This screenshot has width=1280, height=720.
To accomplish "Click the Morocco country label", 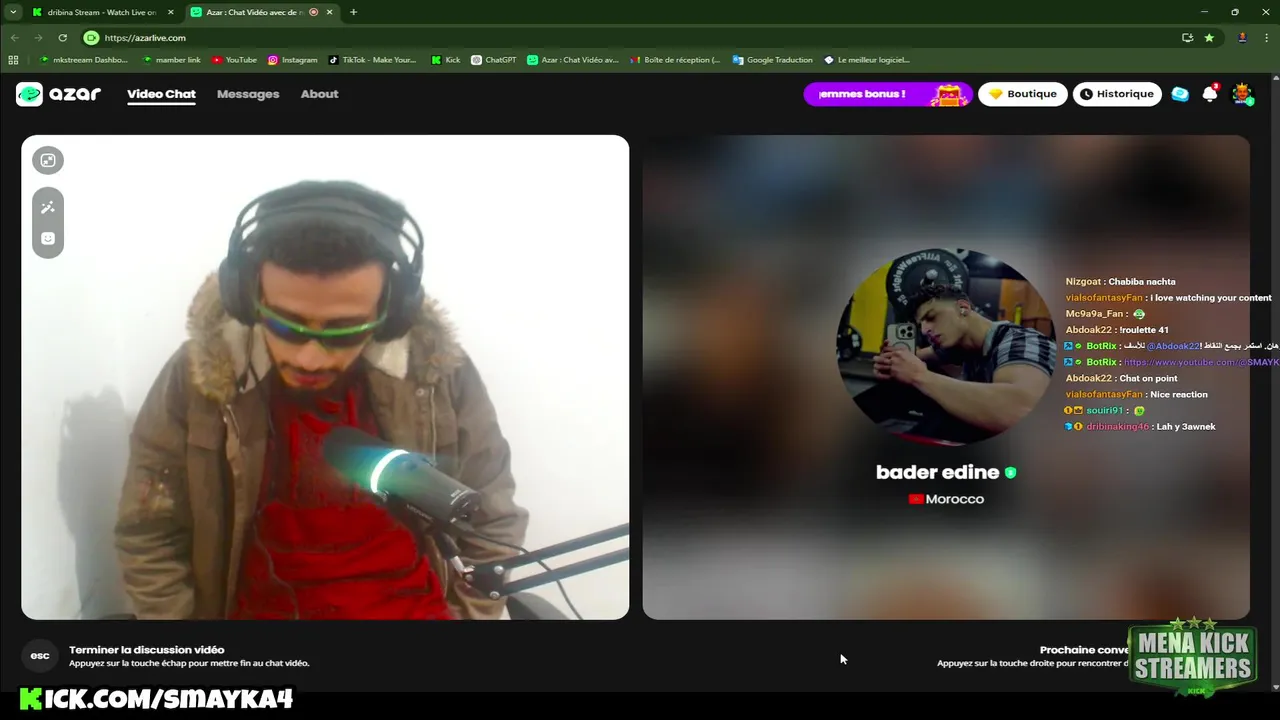I will (946, 499).
